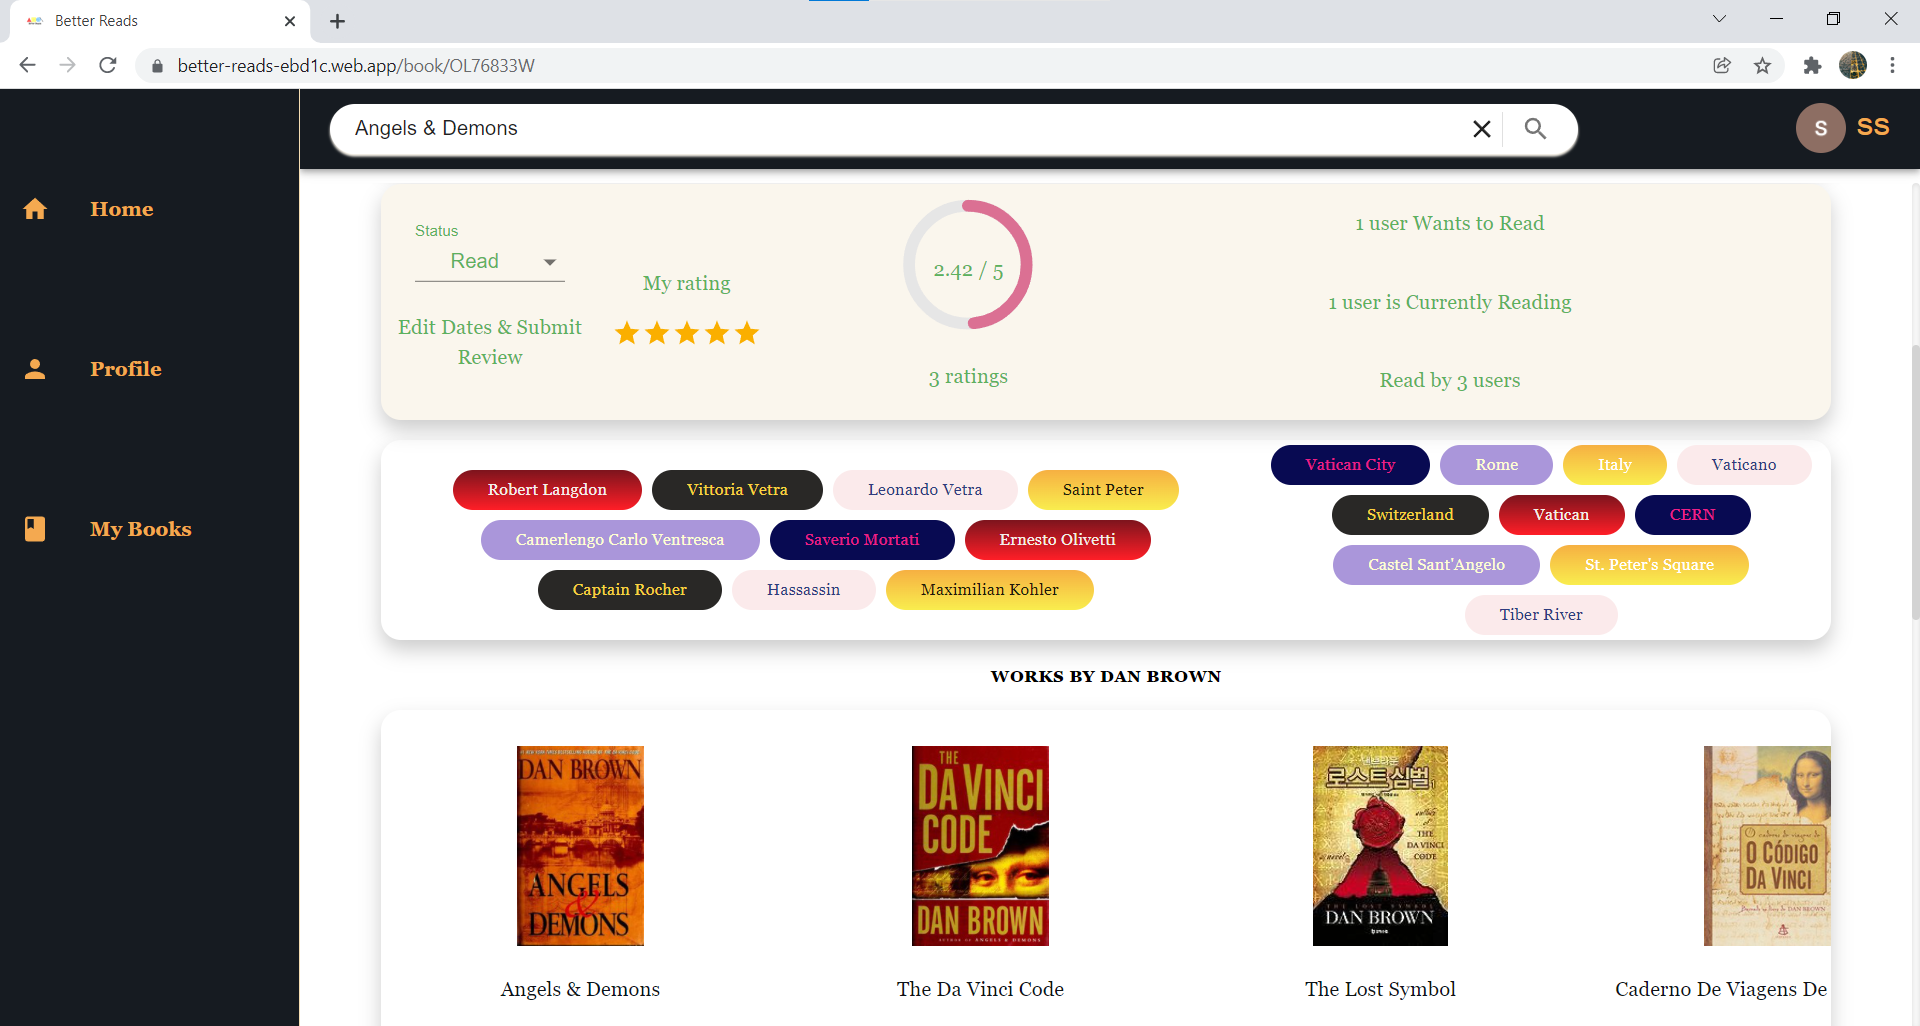Open the browser tab search chevron
The height and width of the screenshot is (1026, 1920).
(1719, 19)
